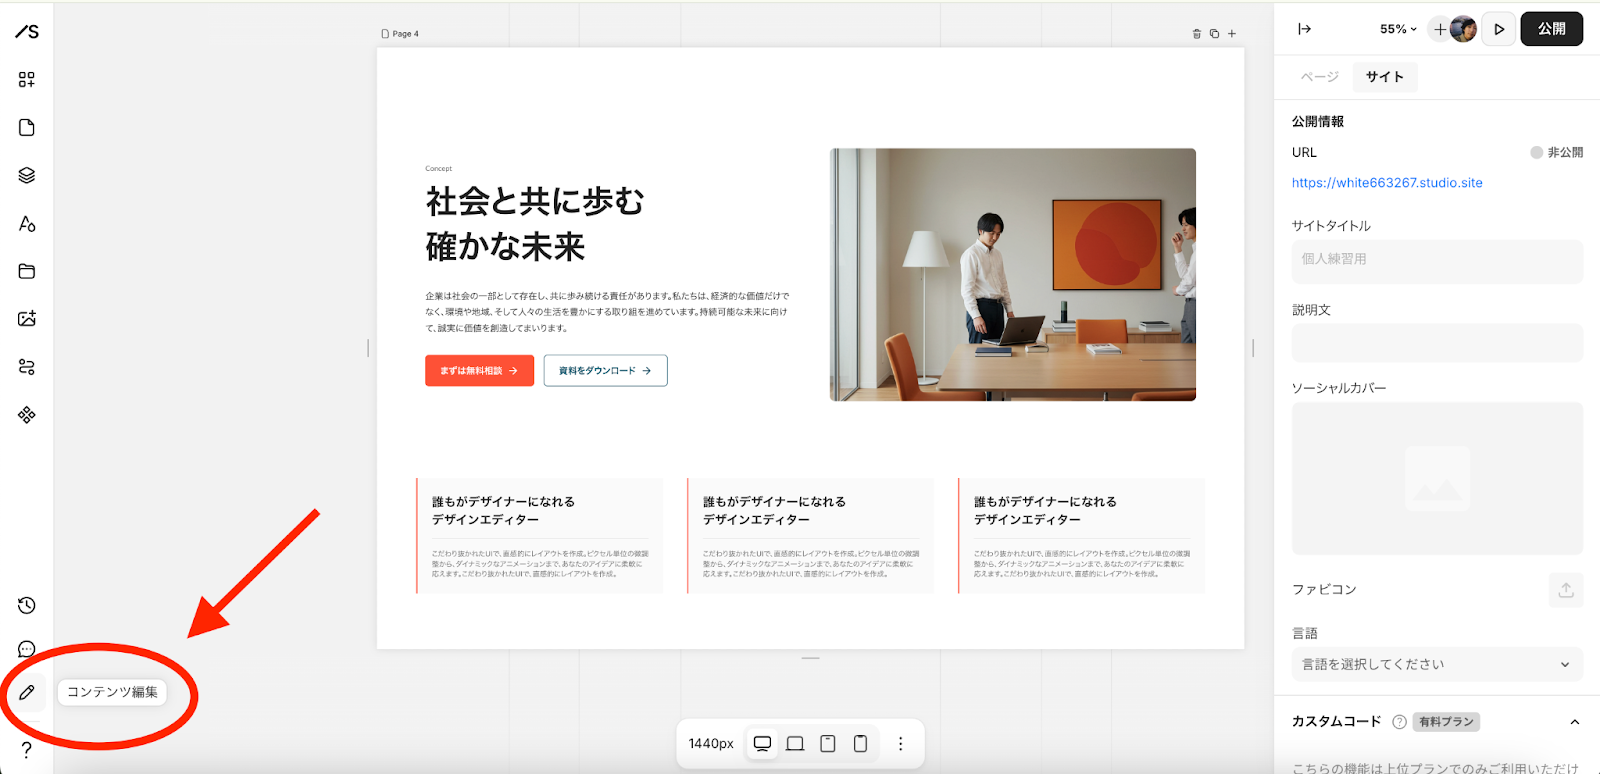Add a new page with the plus icon

point(1232,34)
